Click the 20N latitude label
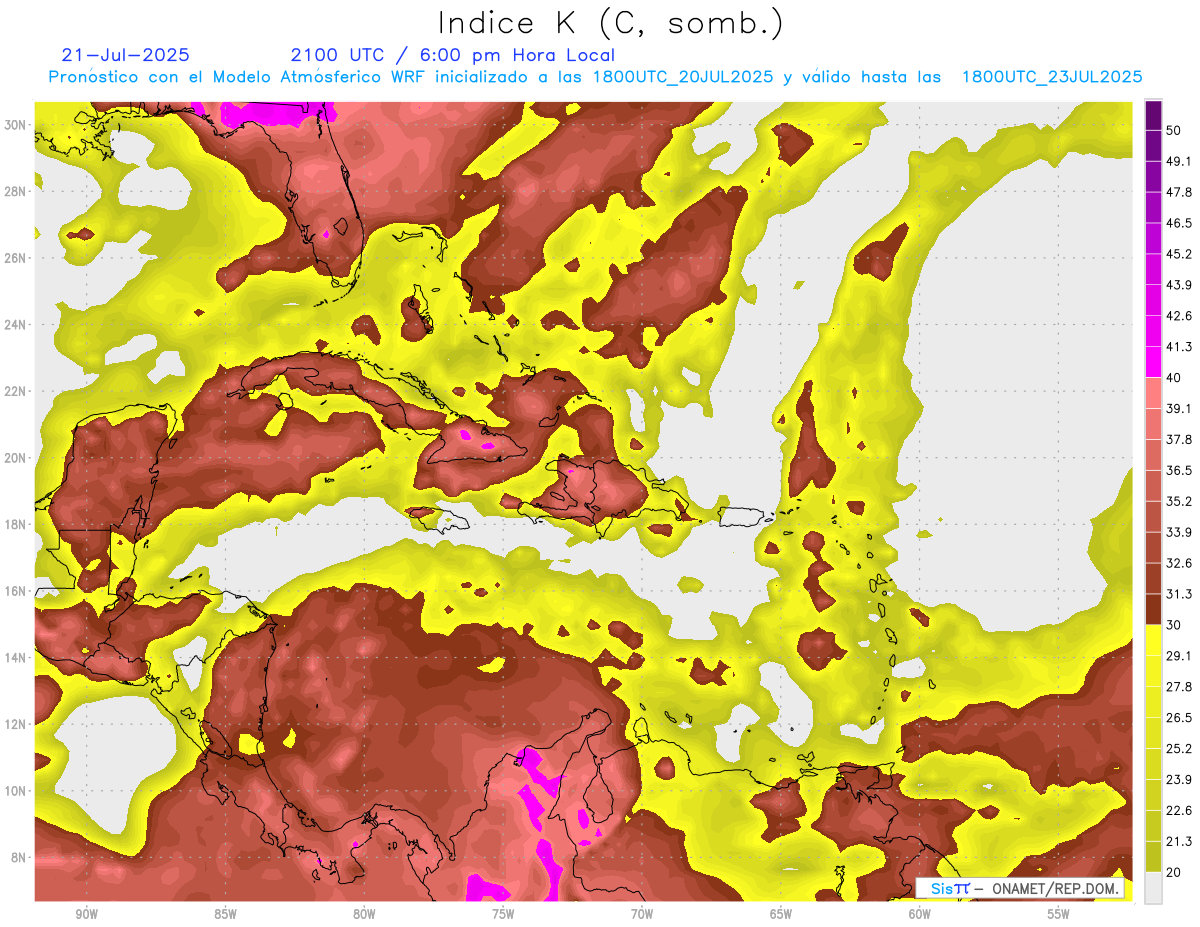This screenshot has height=927, width=1200. [x=17, y=458]
